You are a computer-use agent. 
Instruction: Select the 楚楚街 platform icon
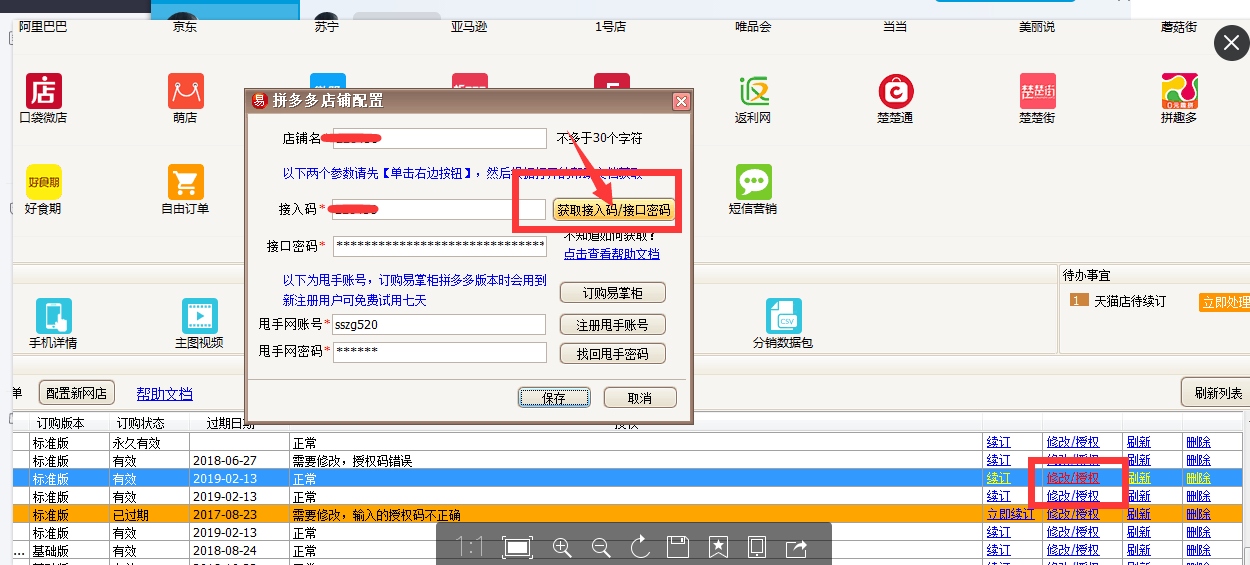(1037, 91)
